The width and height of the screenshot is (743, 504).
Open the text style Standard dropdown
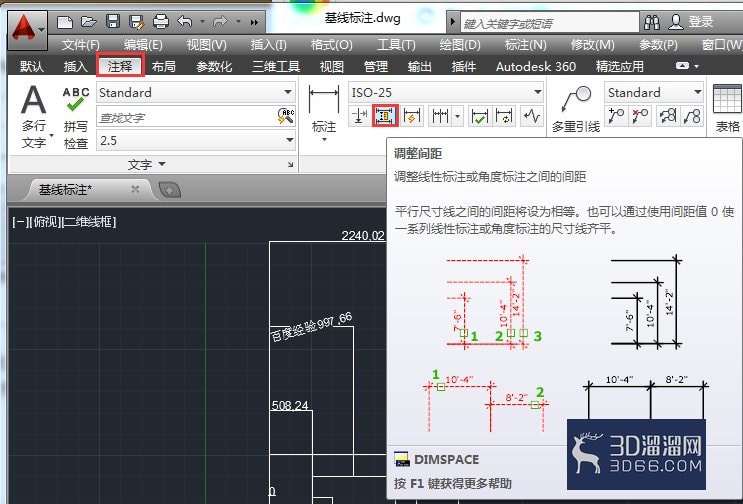point(196,92)
